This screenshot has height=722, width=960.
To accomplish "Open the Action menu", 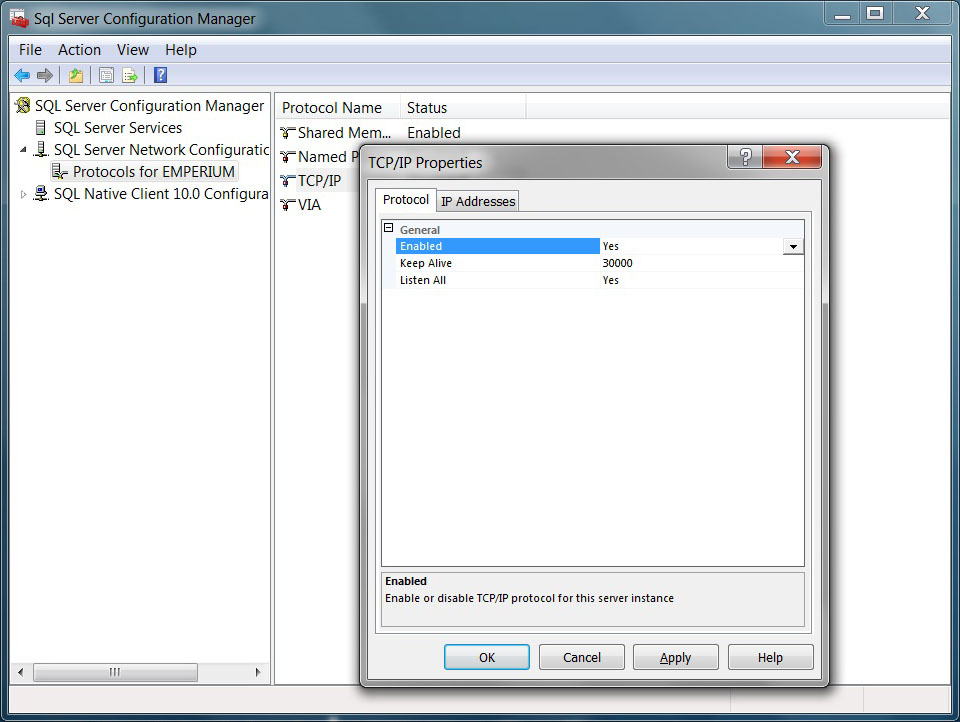I will point(79,50).
